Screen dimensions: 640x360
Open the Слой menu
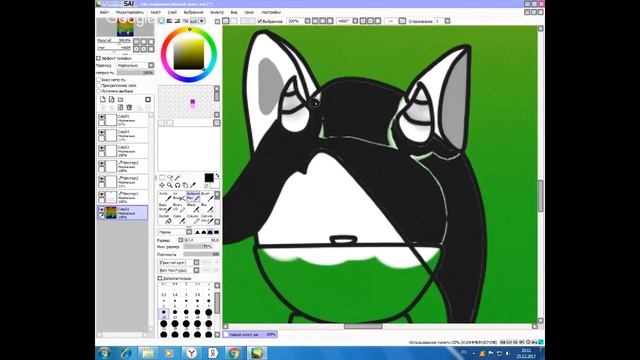[x=172, y=13]
